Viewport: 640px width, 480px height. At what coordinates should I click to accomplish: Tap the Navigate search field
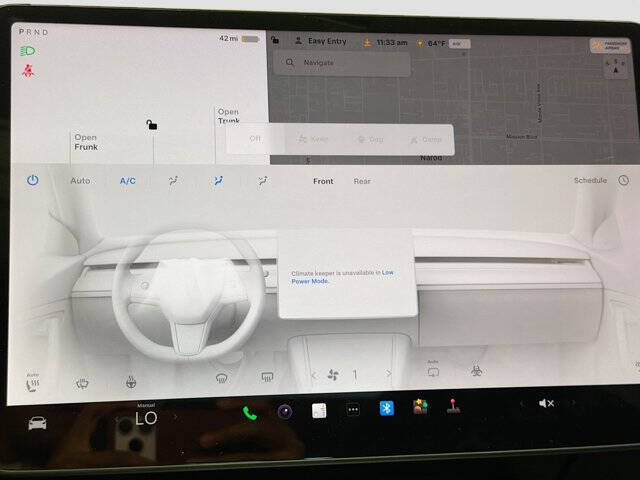pyautogui.click(x=342, y=62)
